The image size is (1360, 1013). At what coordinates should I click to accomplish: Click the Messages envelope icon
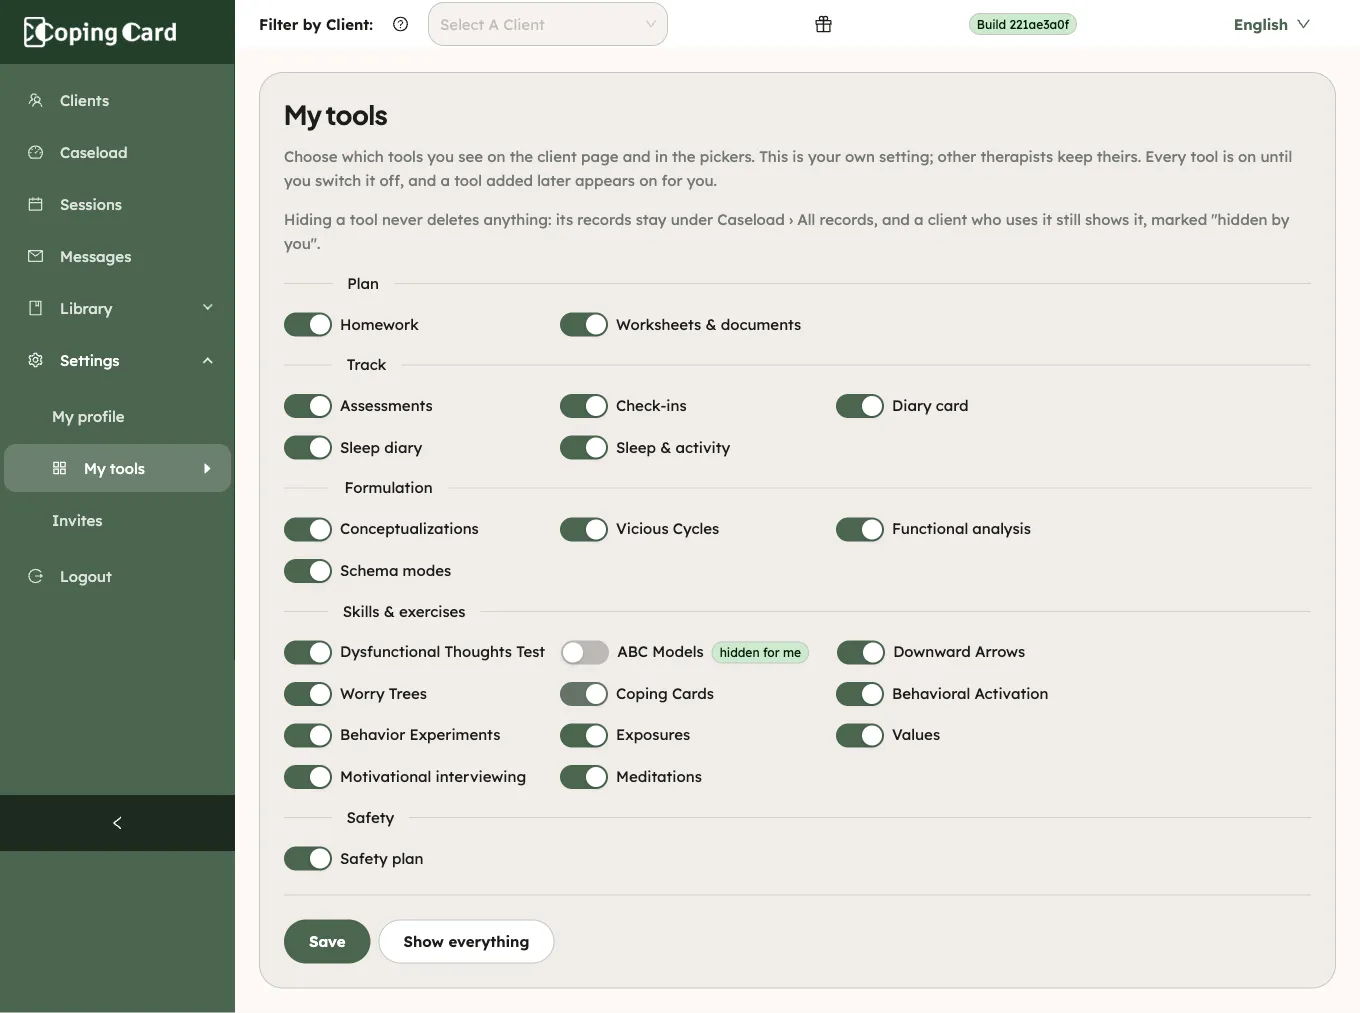pos(36,256)
